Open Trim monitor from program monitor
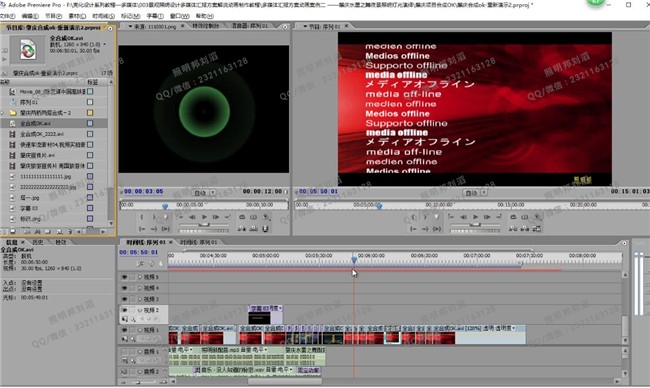The height and width of the screenshot is (388, 650). (537, 228)
